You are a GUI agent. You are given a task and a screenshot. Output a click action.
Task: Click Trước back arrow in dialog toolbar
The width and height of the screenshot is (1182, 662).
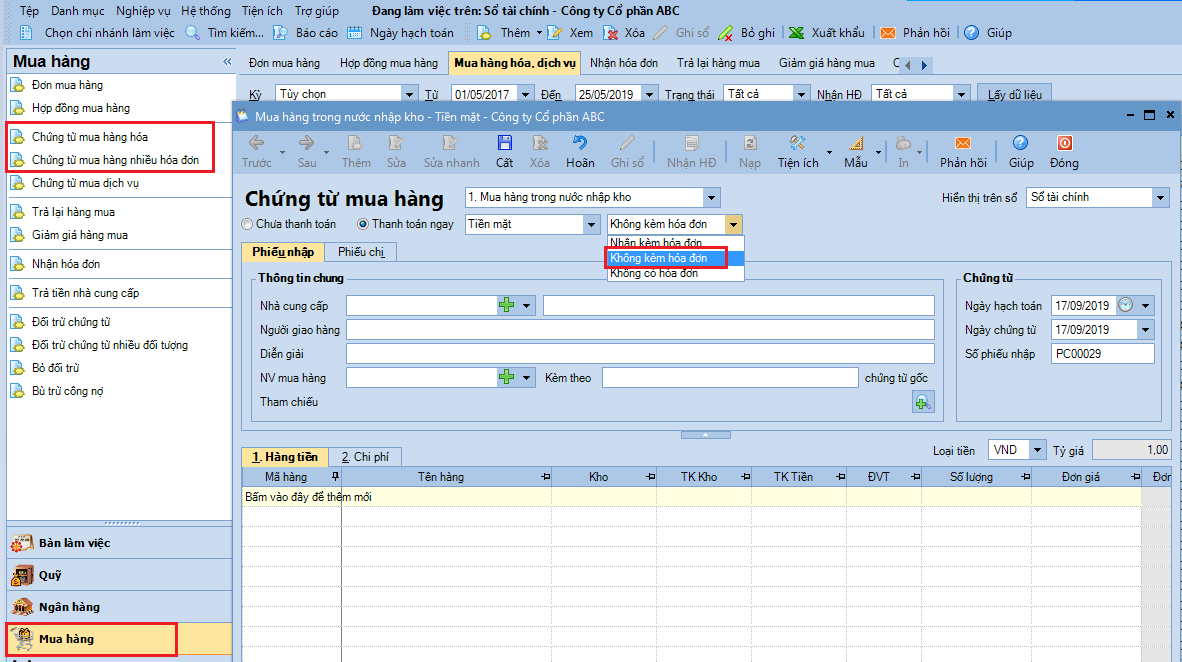coord(256,143)
